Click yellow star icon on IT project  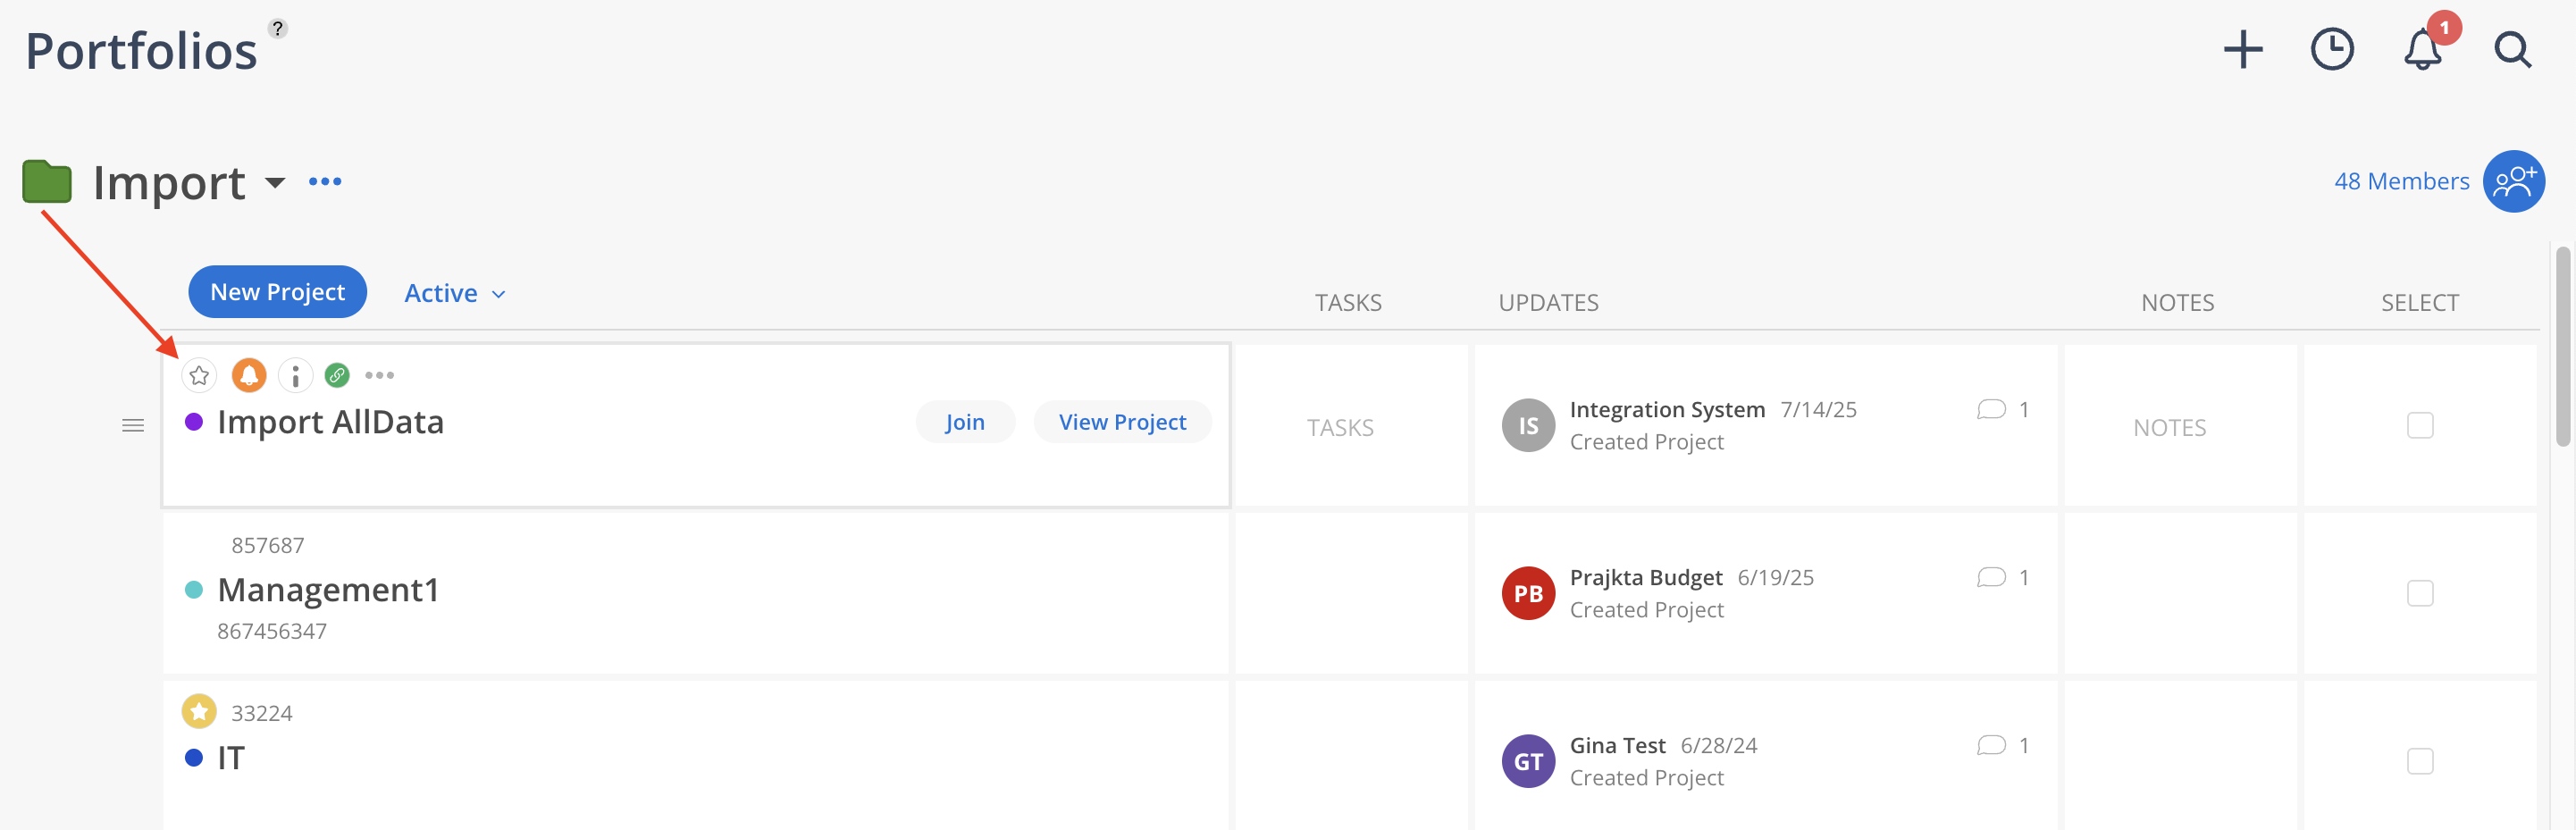[199, 711]
